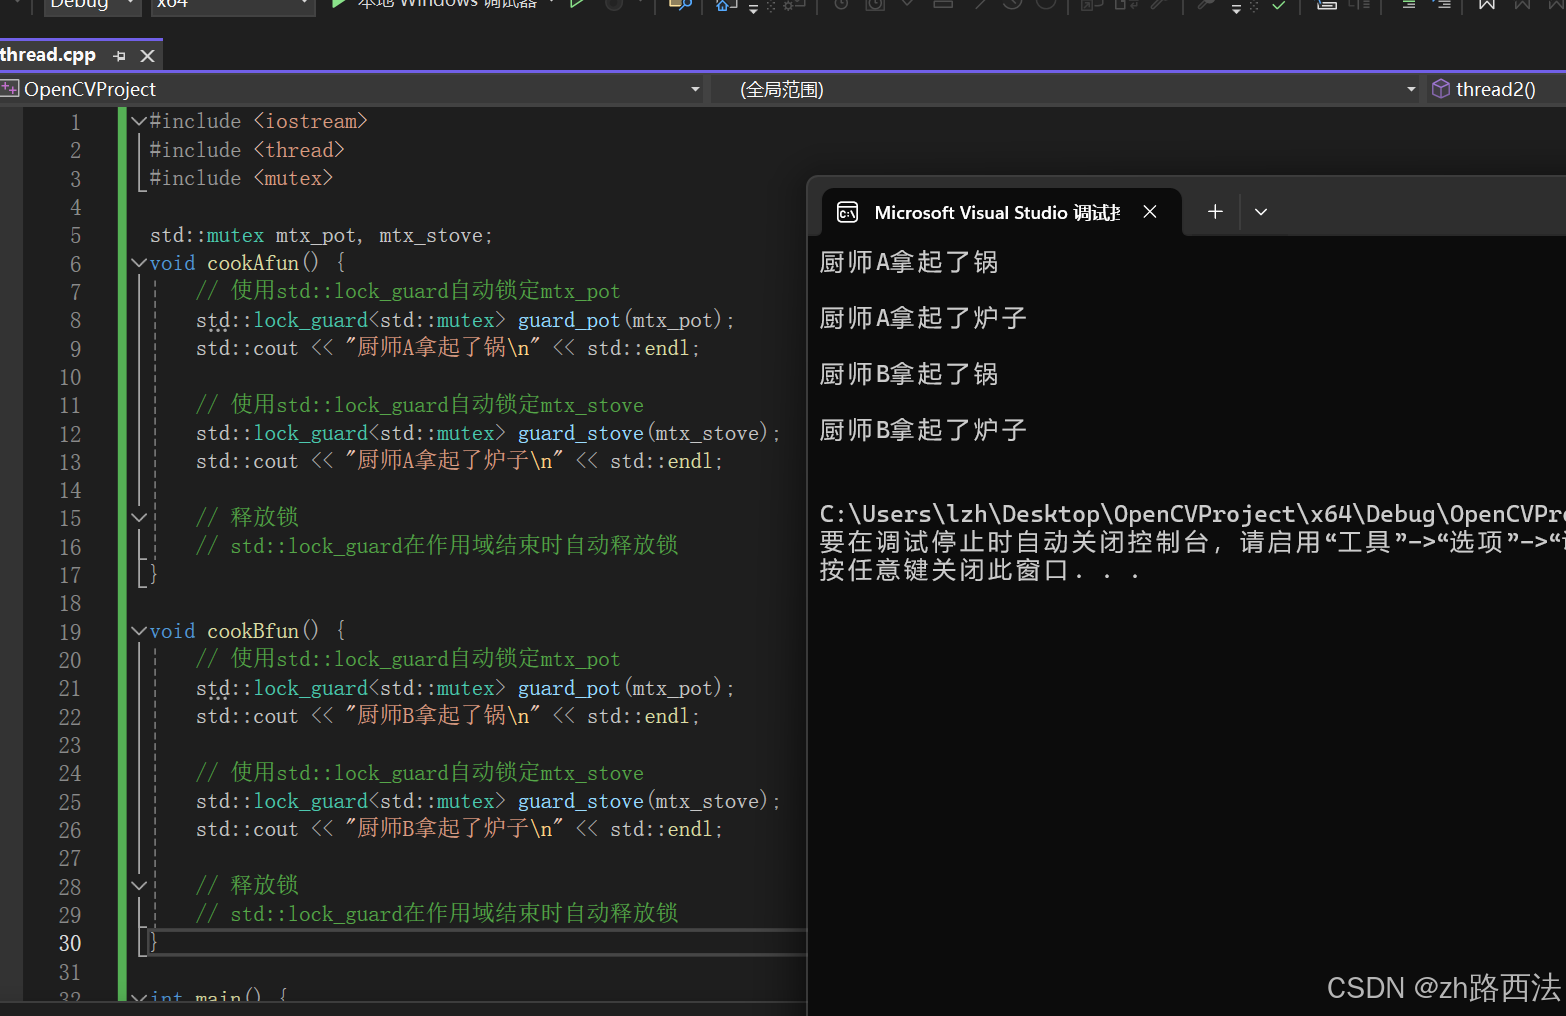The width and height of the screenshot is (1566, 1016).
Task: Click the cout '厨师A拿起了炉子' code line
Action: pos(460,461)
